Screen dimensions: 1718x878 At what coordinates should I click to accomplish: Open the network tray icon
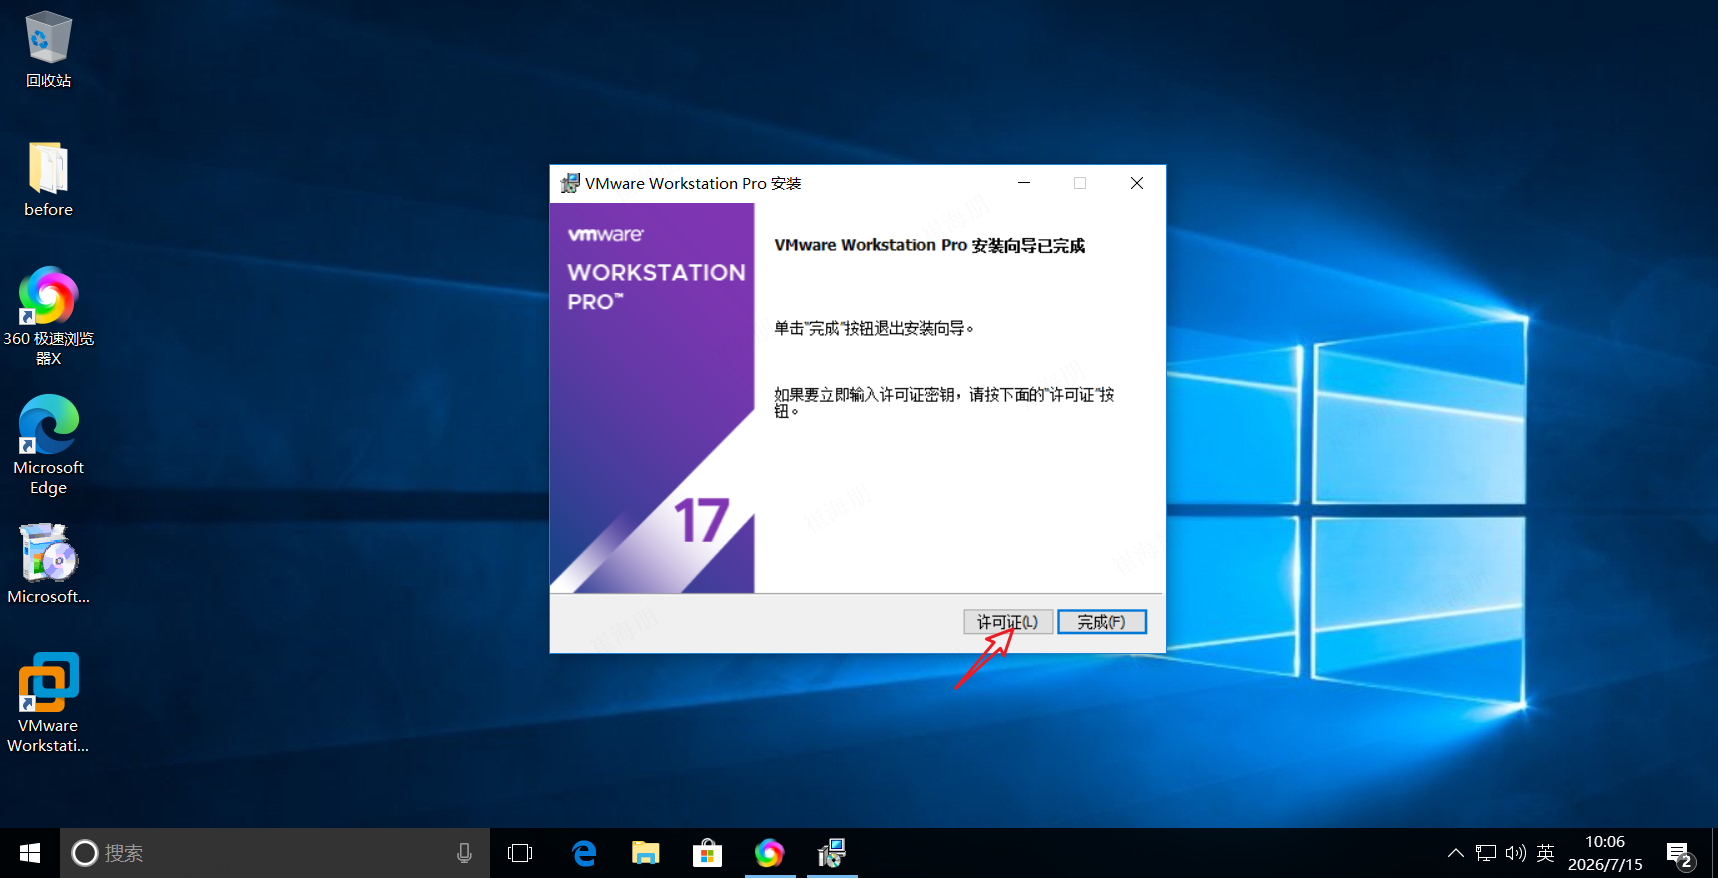point(1486,853)
